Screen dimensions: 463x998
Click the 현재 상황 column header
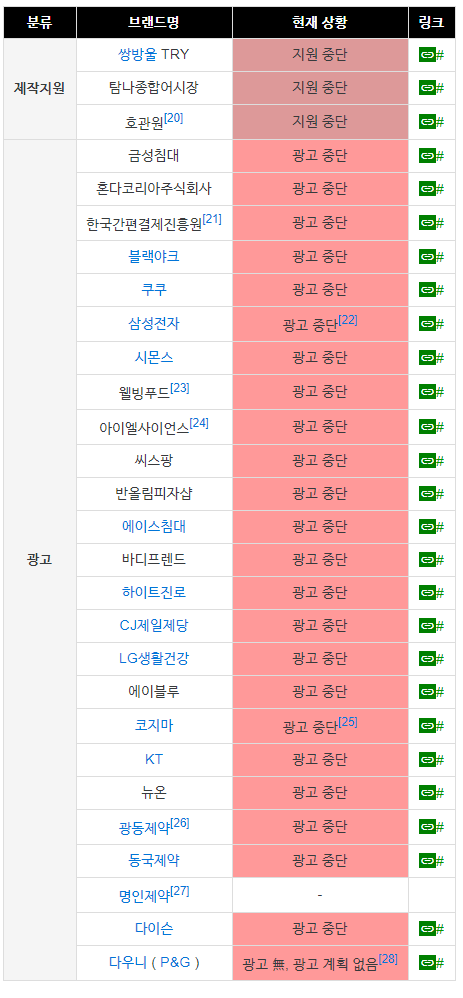(320, 23)
